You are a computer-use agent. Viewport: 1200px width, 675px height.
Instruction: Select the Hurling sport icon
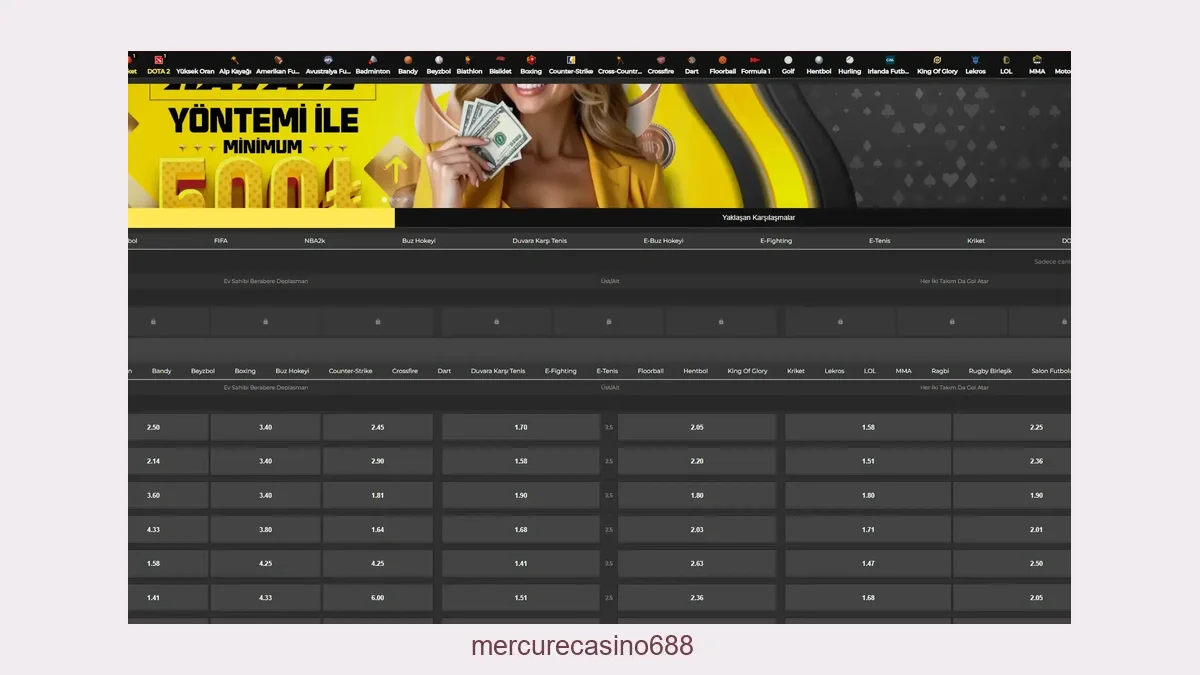(x=849, y=61)
